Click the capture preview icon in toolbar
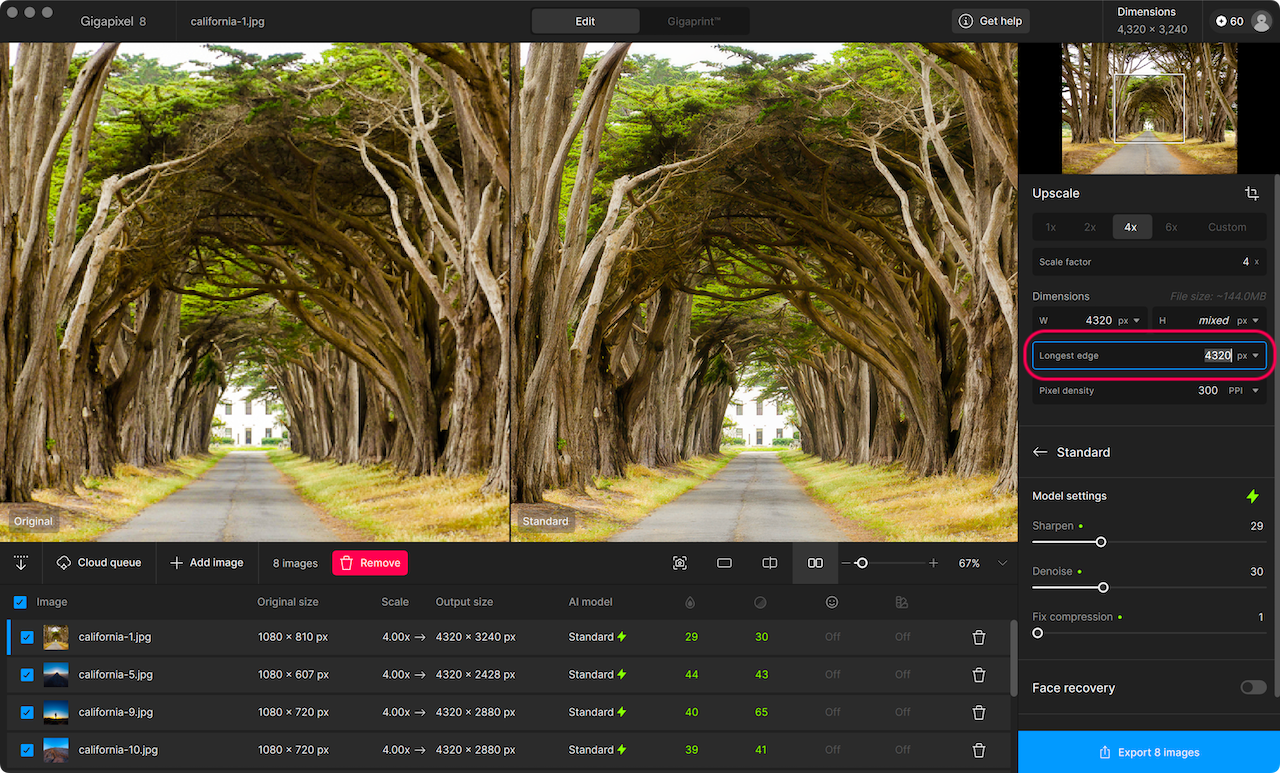Viewport: 1280px width, 773px height. [680, 563]
